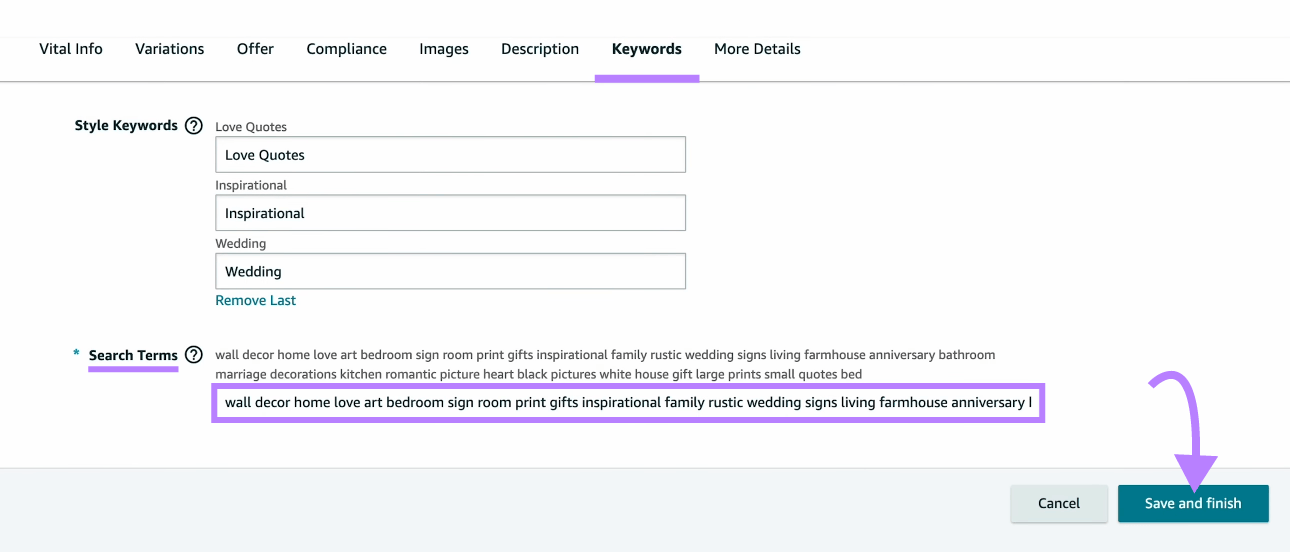Click the Remove Last link
This screenshot has height=552, width=1290.
pos(255,300)
